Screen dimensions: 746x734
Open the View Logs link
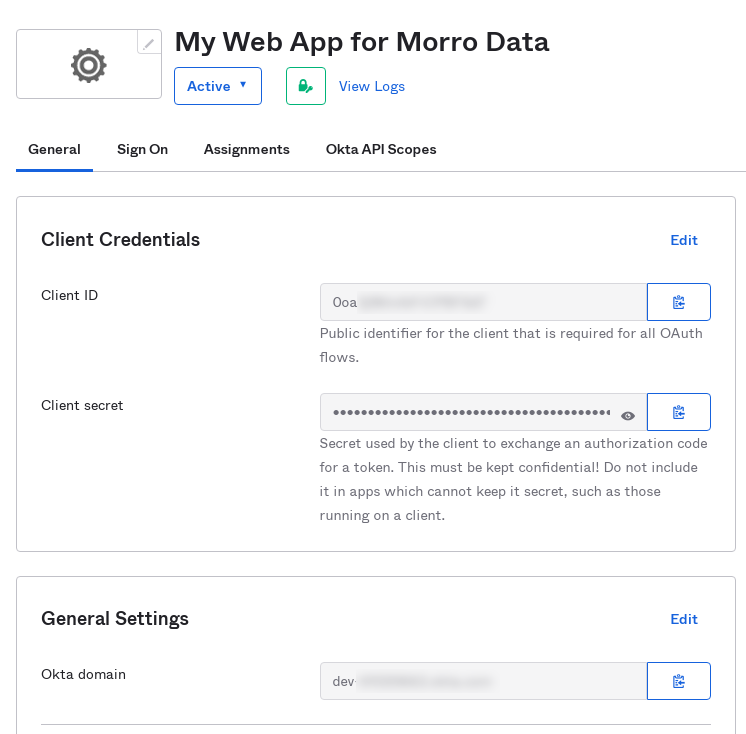(372, 86)
